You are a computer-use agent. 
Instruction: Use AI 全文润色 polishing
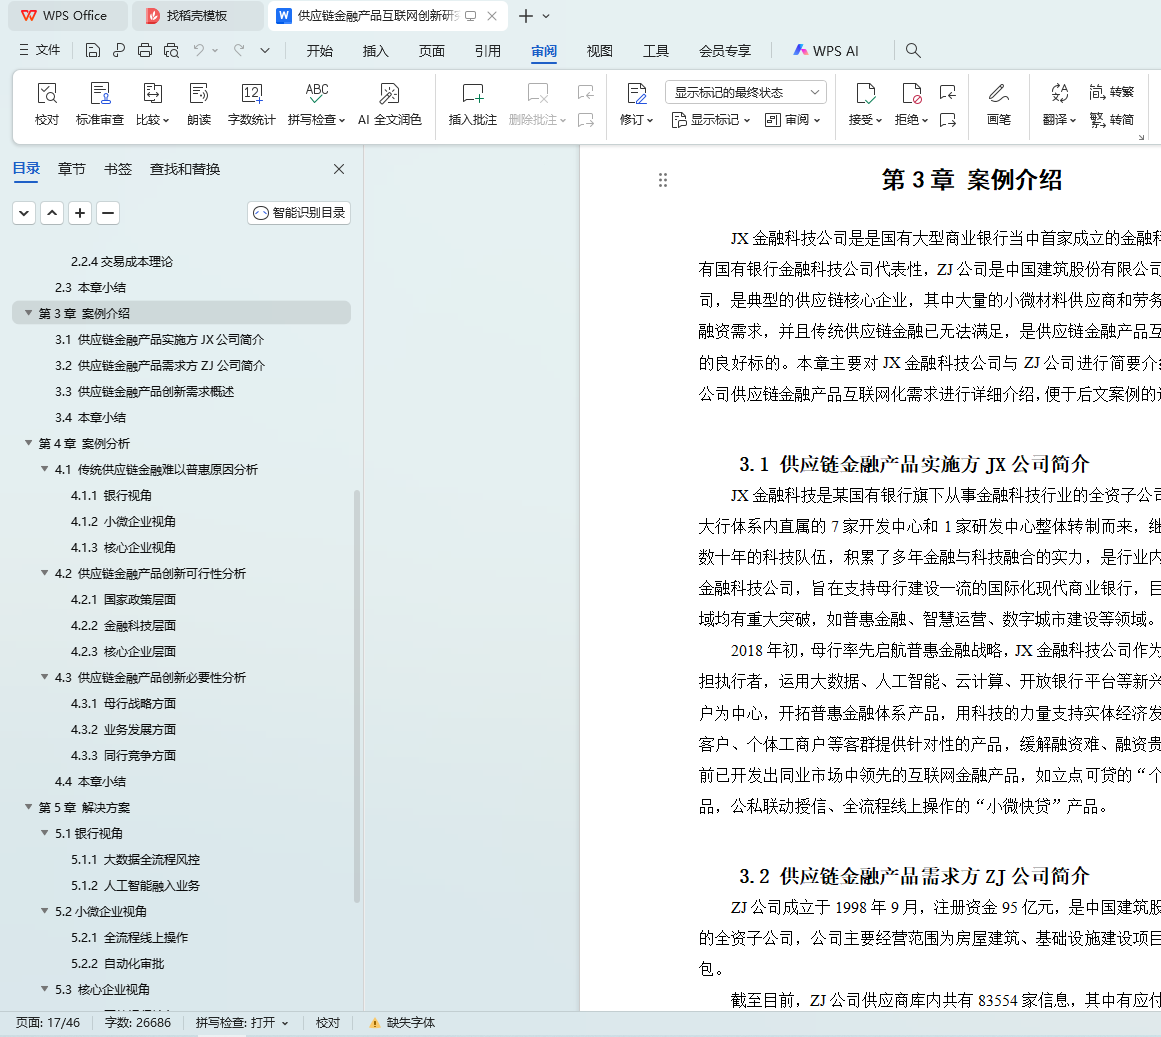pos(389,104)
